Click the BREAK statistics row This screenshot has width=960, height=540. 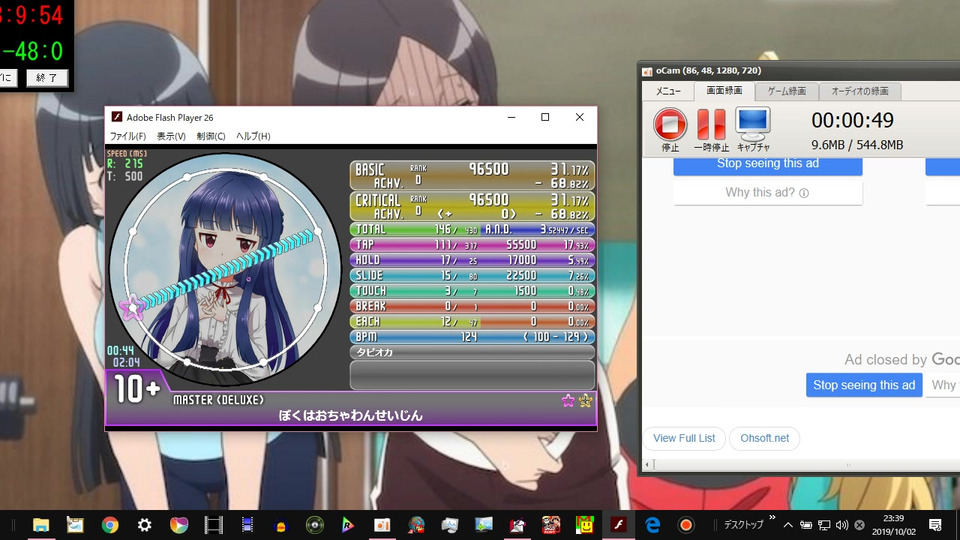tap(472, 306)
